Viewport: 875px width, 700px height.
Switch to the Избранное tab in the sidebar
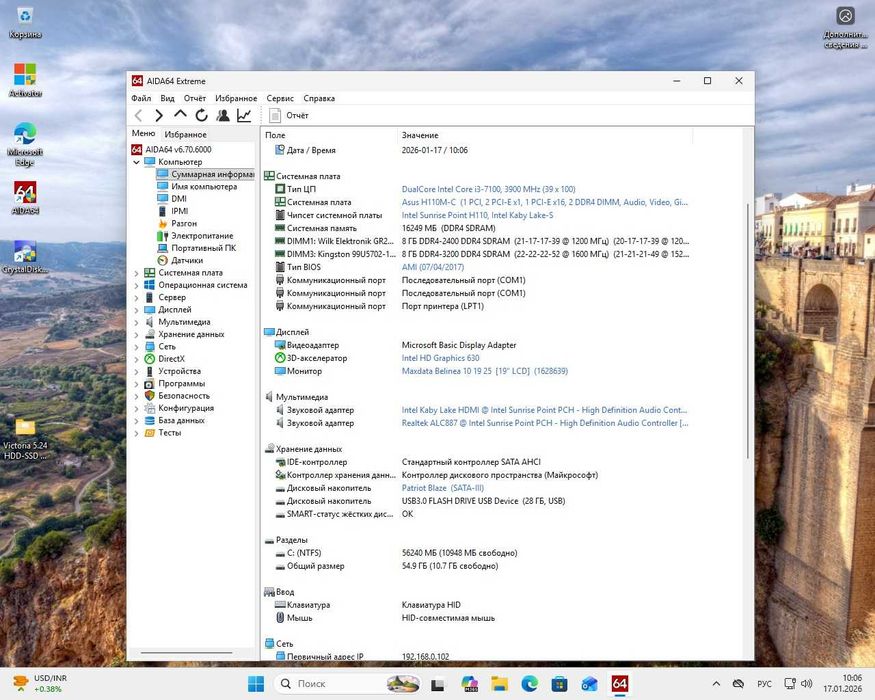tap(185, 135)
